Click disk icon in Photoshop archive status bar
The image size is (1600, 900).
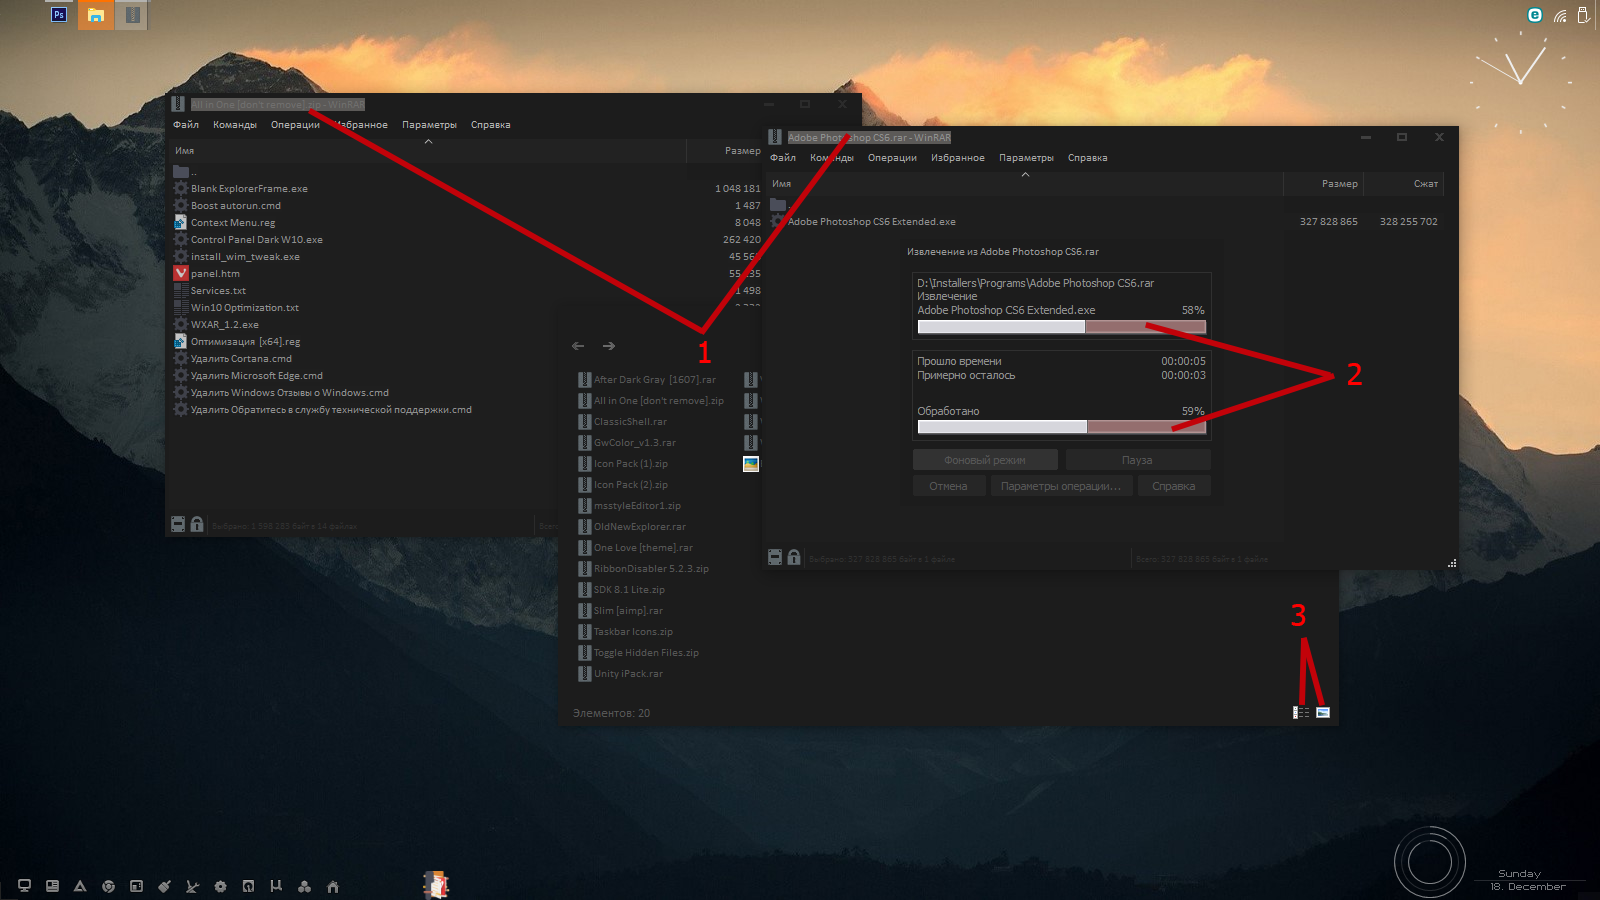pyautogui.click(x=775, y=557)
